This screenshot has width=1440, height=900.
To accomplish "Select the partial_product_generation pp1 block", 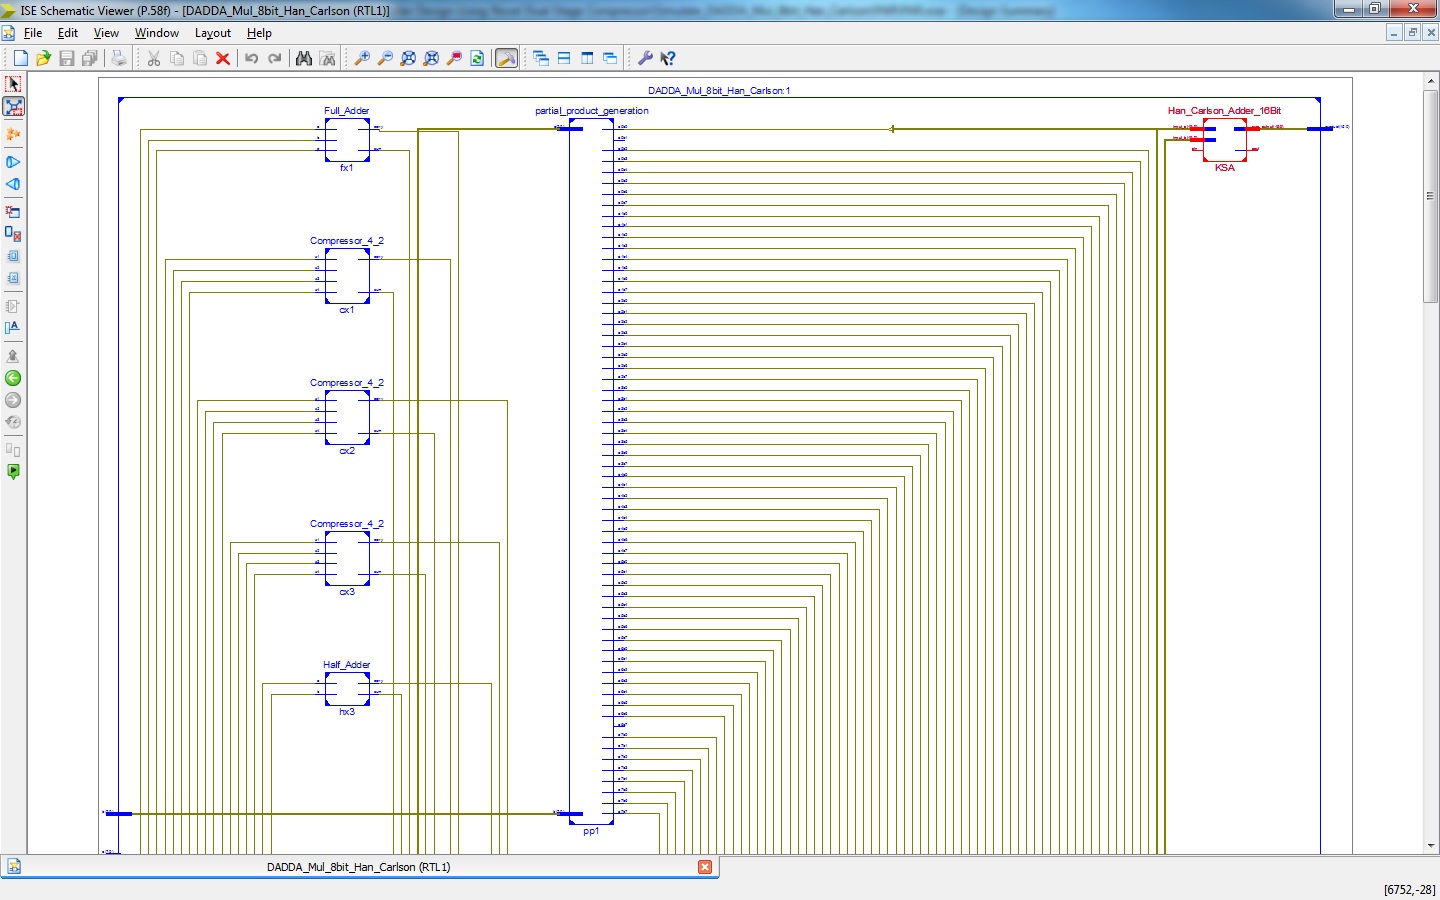I will 591,471.
